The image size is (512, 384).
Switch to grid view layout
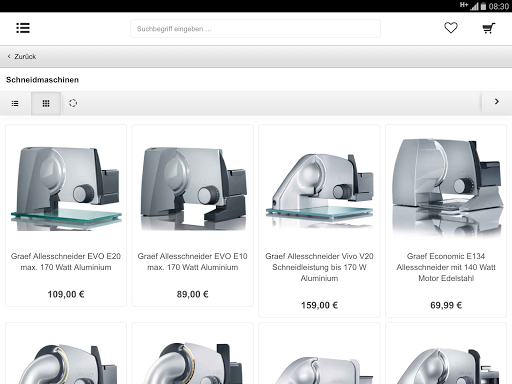click(46, 103)
